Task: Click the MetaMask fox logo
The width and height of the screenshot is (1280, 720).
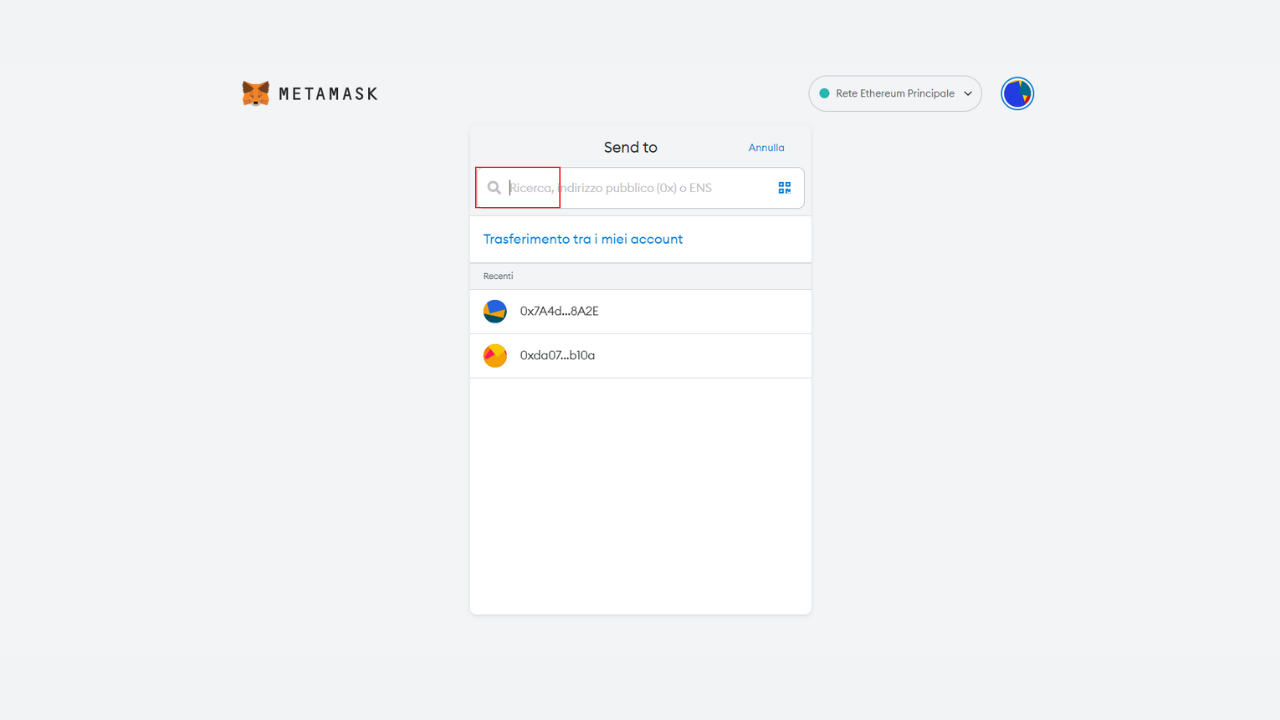Action: pos(256,93)
